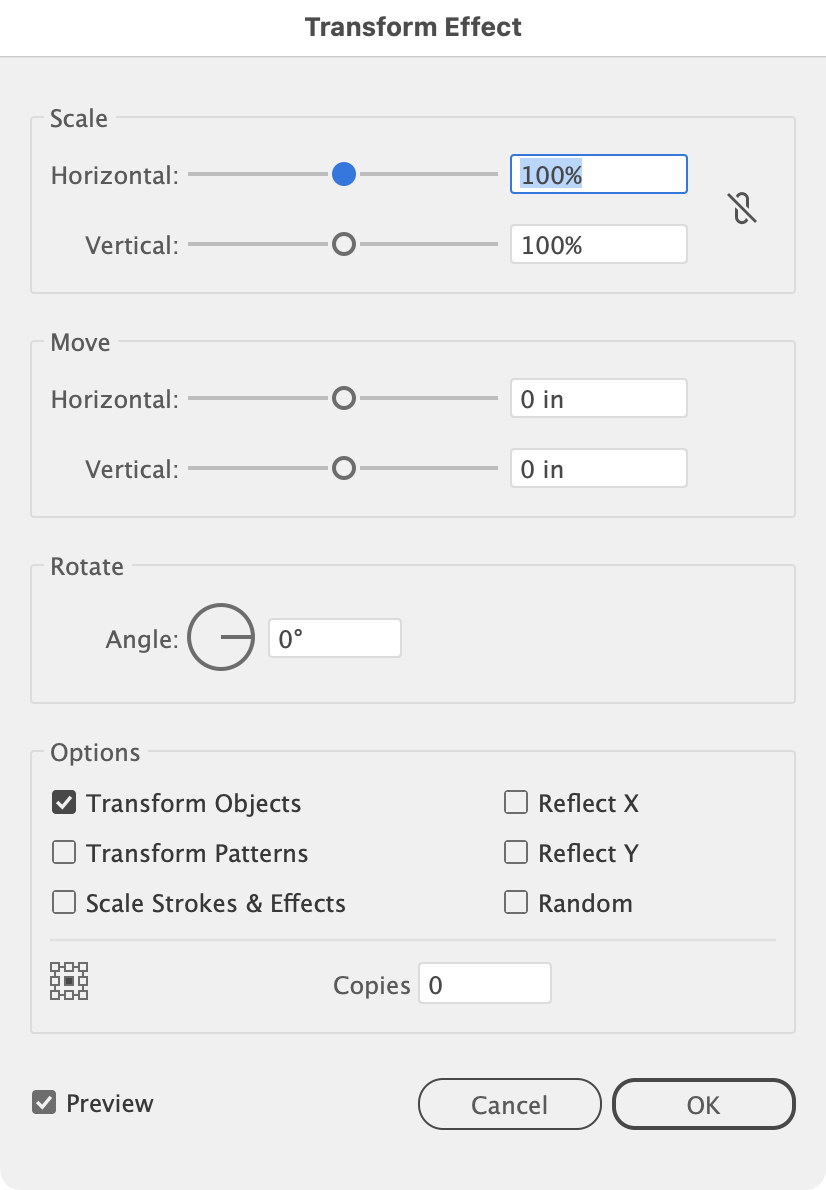Click the Copies number field
This screenshot has height=1190, width=826.
(485, 984)
